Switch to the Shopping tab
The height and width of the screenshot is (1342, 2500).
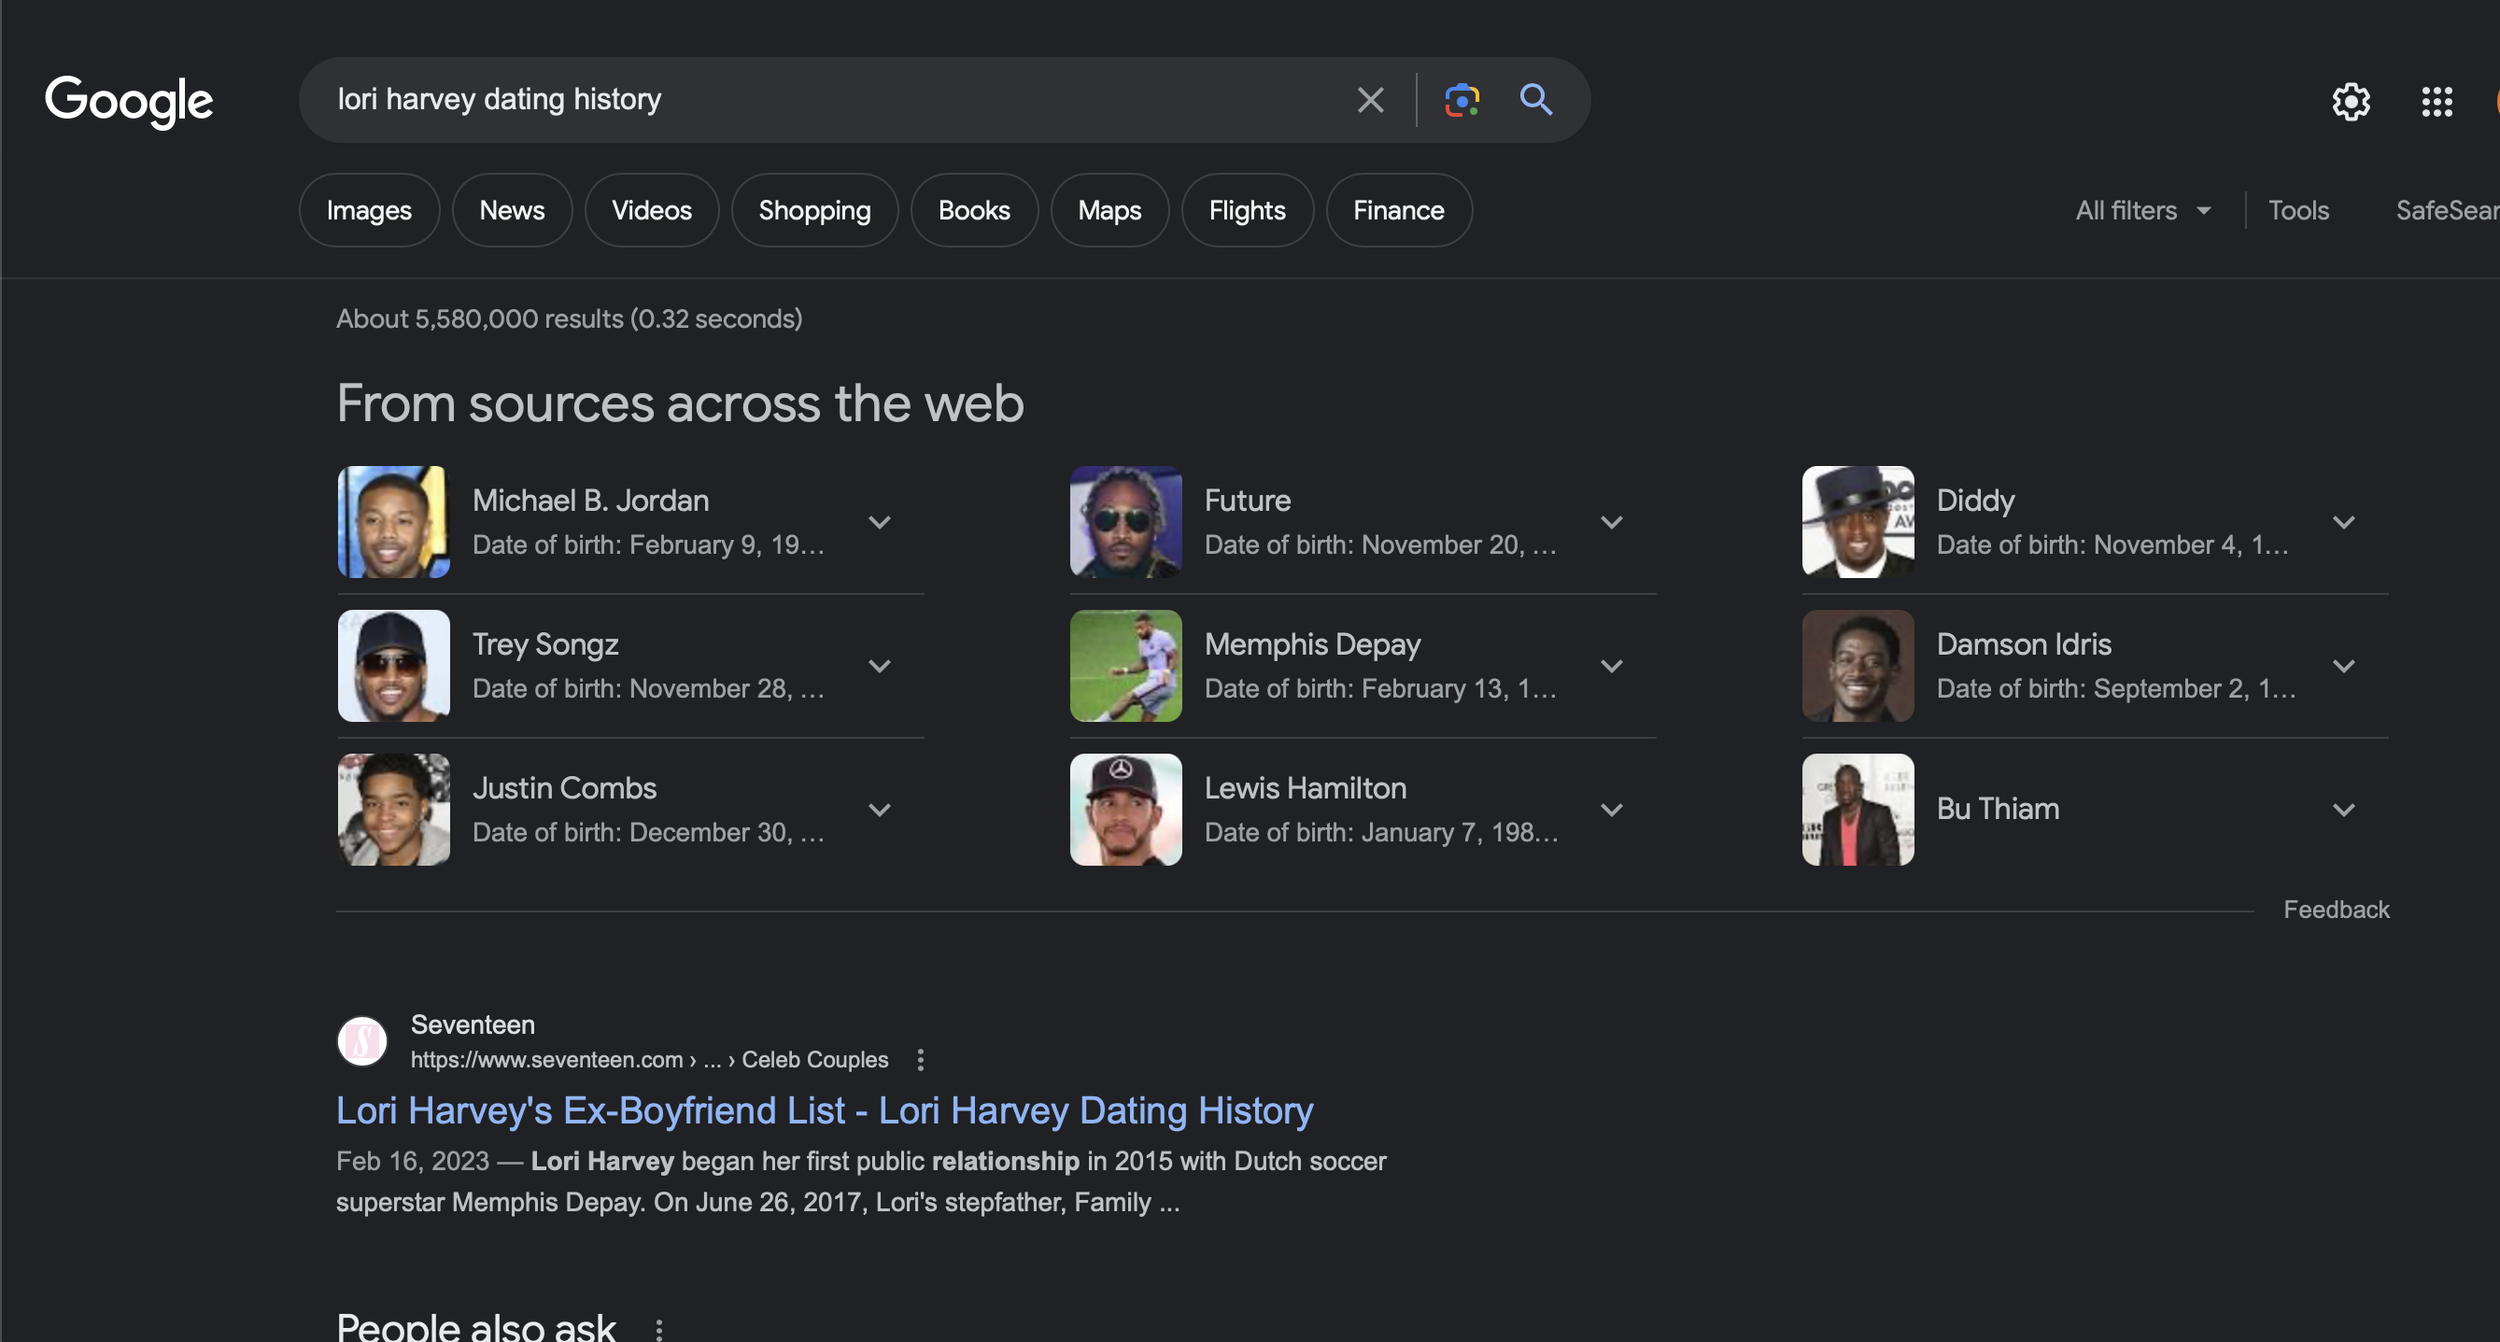click(815, 210)
